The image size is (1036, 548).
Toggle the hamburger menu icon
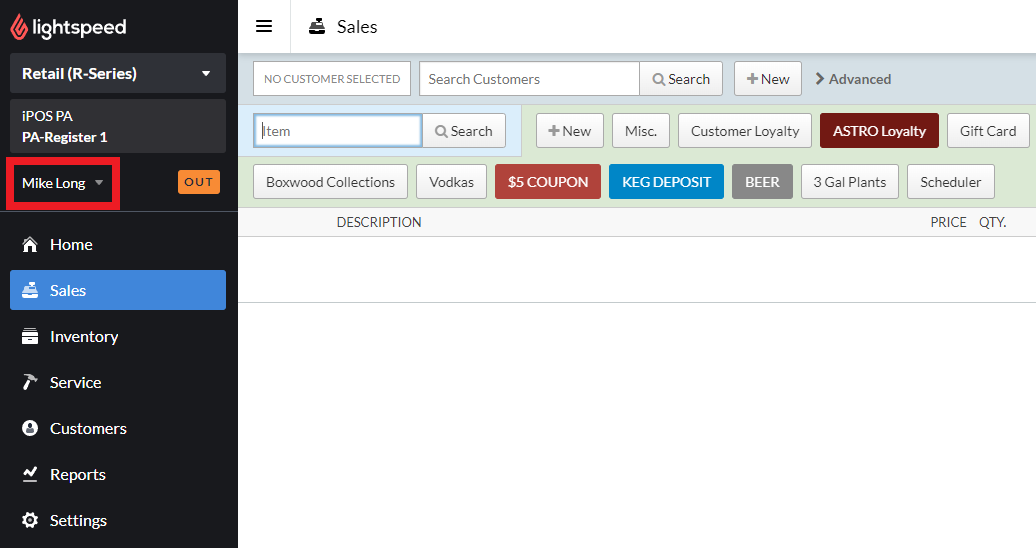pyautogui.click(x=264, y=27)
